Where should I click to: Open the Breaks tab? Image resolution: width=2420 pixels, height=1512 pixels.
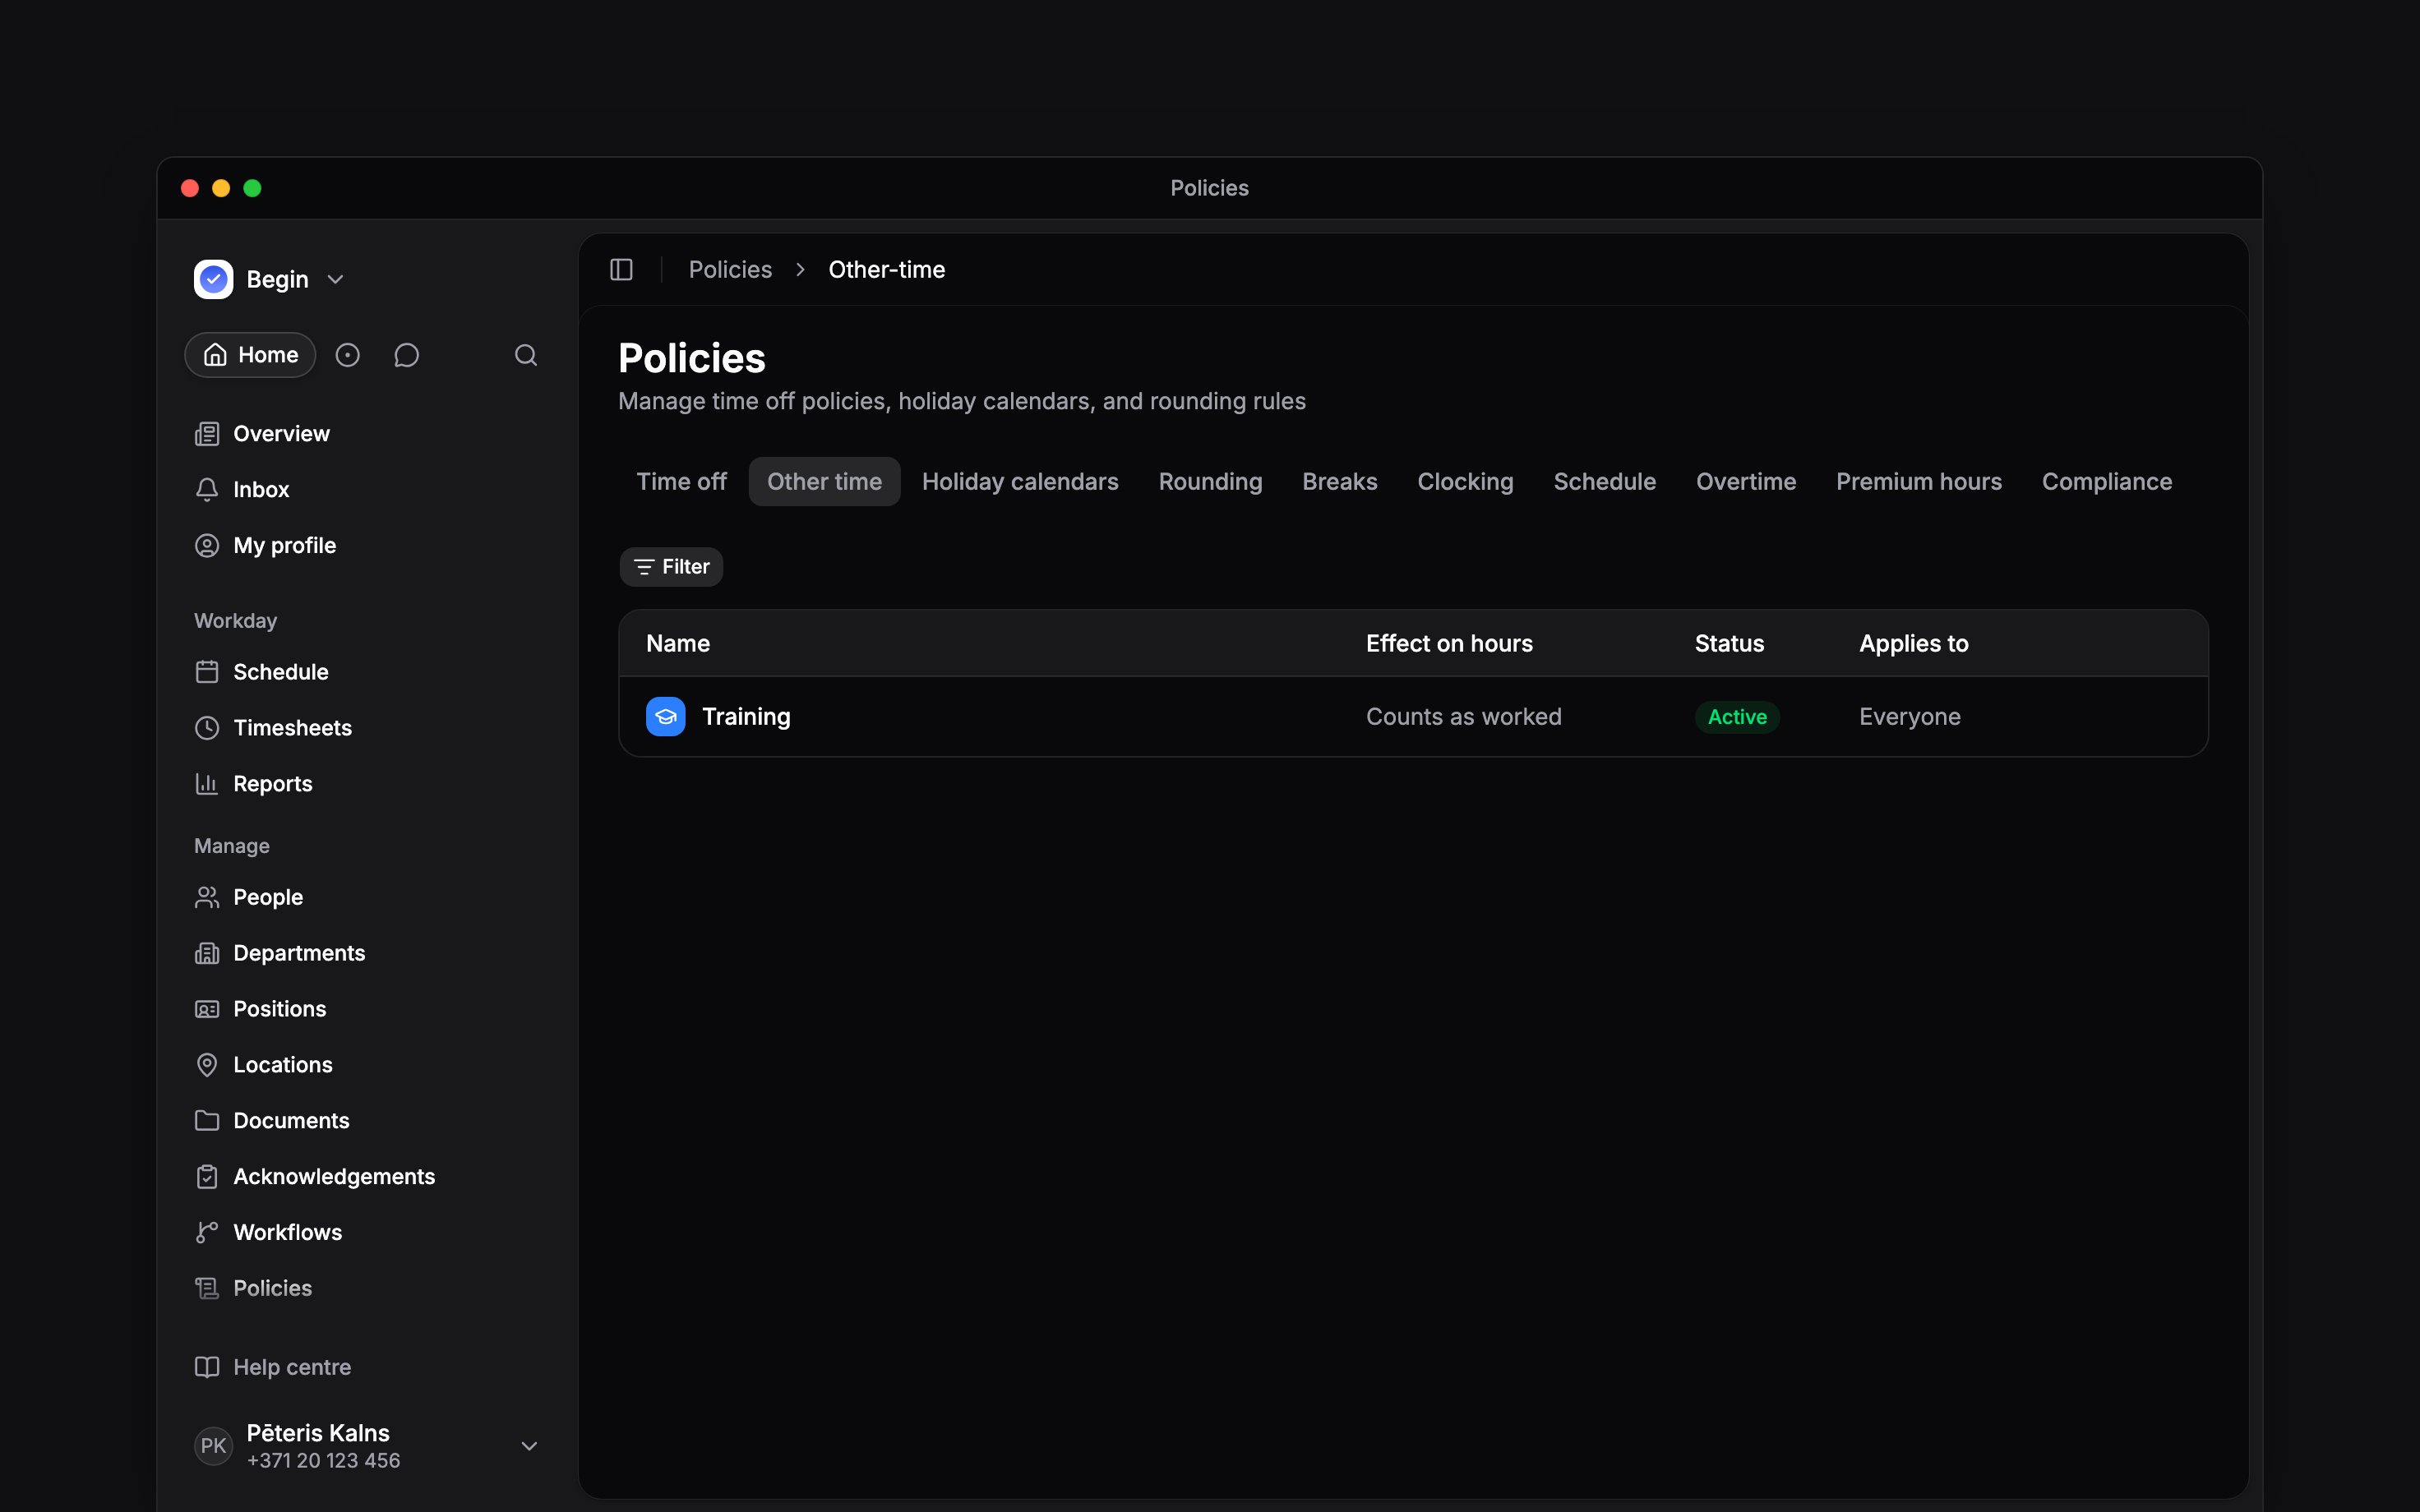pos(1339,482)
